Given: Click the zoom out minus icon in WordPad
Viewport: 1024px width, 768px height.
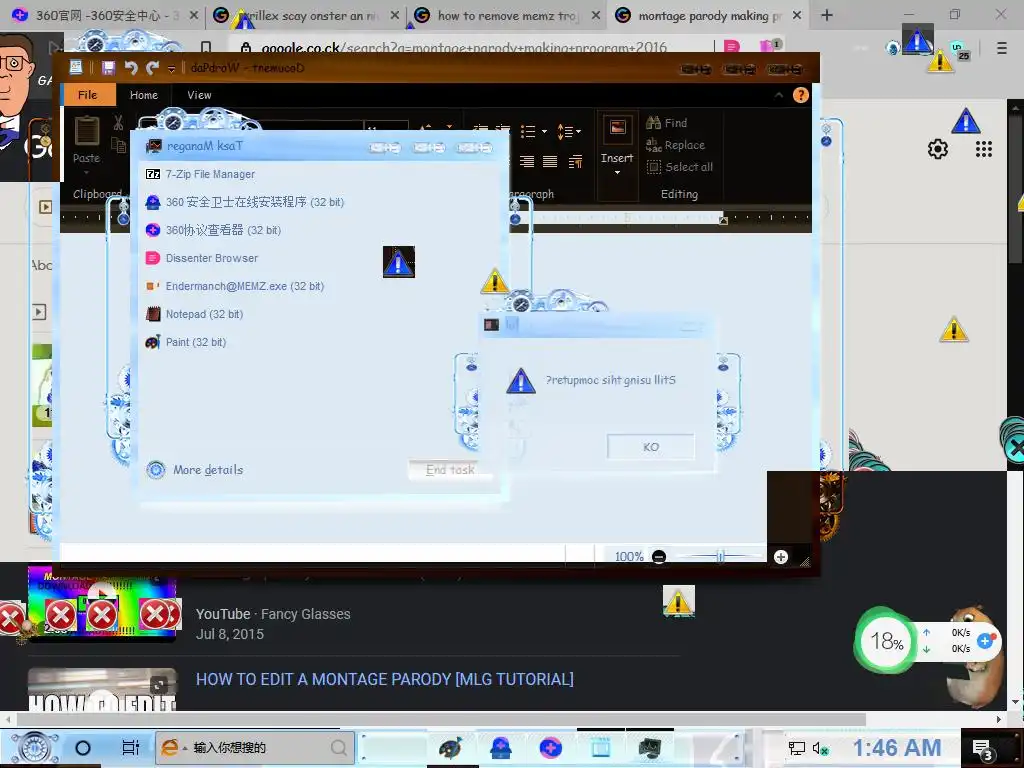Looking at the screenshot, I should tap(659, 557).
